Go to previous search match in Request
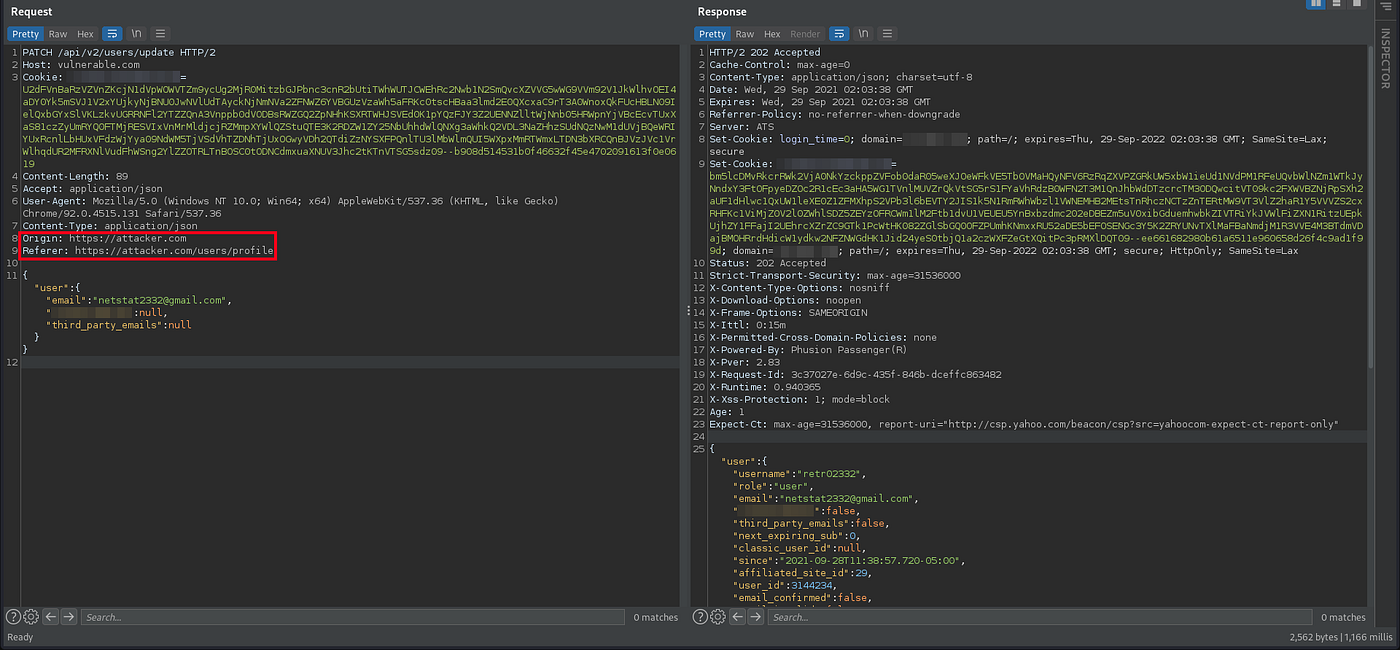 [50, 617]
